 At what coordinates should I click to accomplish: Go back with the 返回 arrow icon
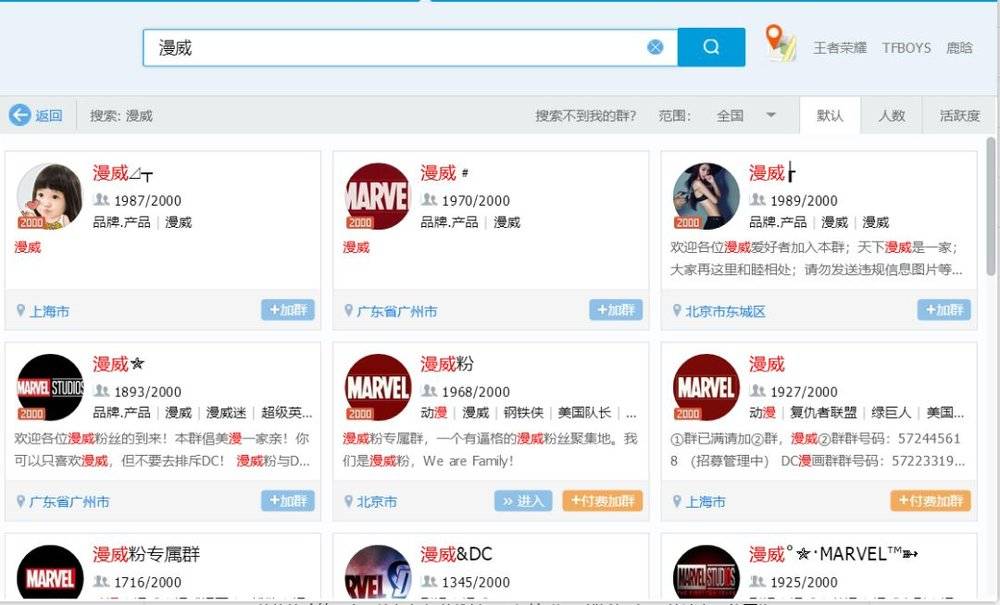coord(20,115)
